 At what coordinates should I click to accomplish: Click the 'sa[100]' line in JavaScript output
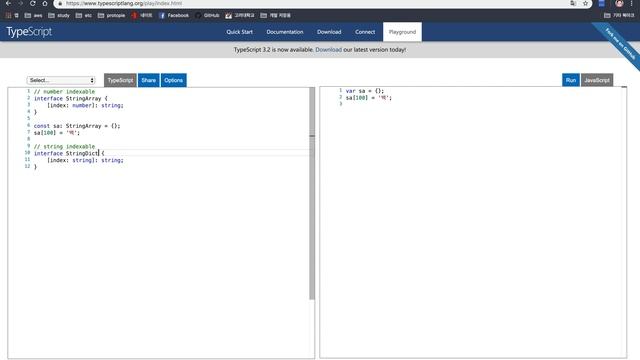point(369,98)
